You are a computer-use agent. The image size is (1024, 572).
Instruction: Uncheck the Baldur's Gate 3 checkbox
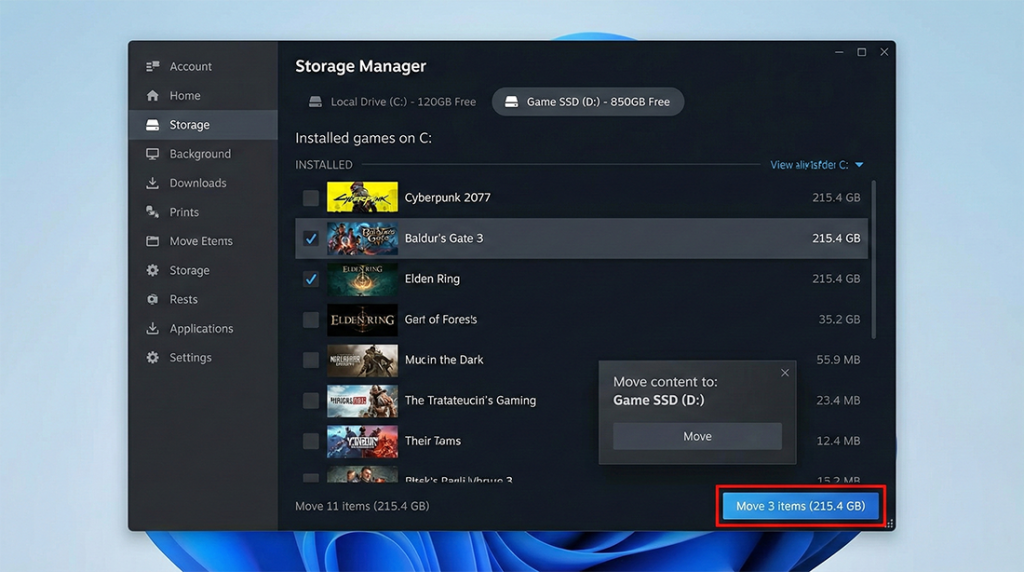click(x=311, y=239)
